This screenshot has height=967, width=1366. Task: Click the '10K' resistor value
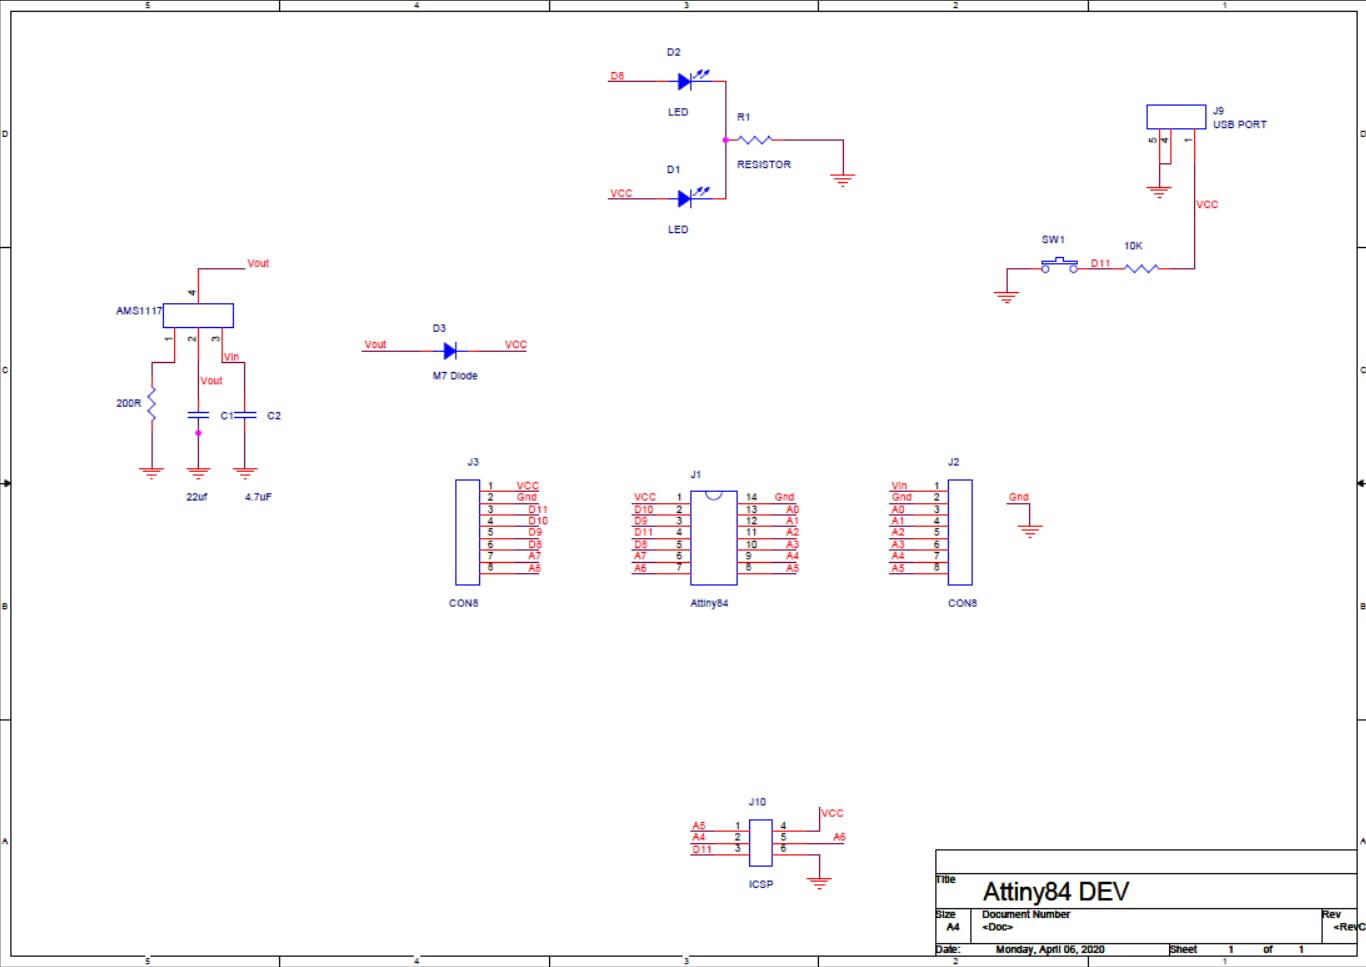[1133, 246]
